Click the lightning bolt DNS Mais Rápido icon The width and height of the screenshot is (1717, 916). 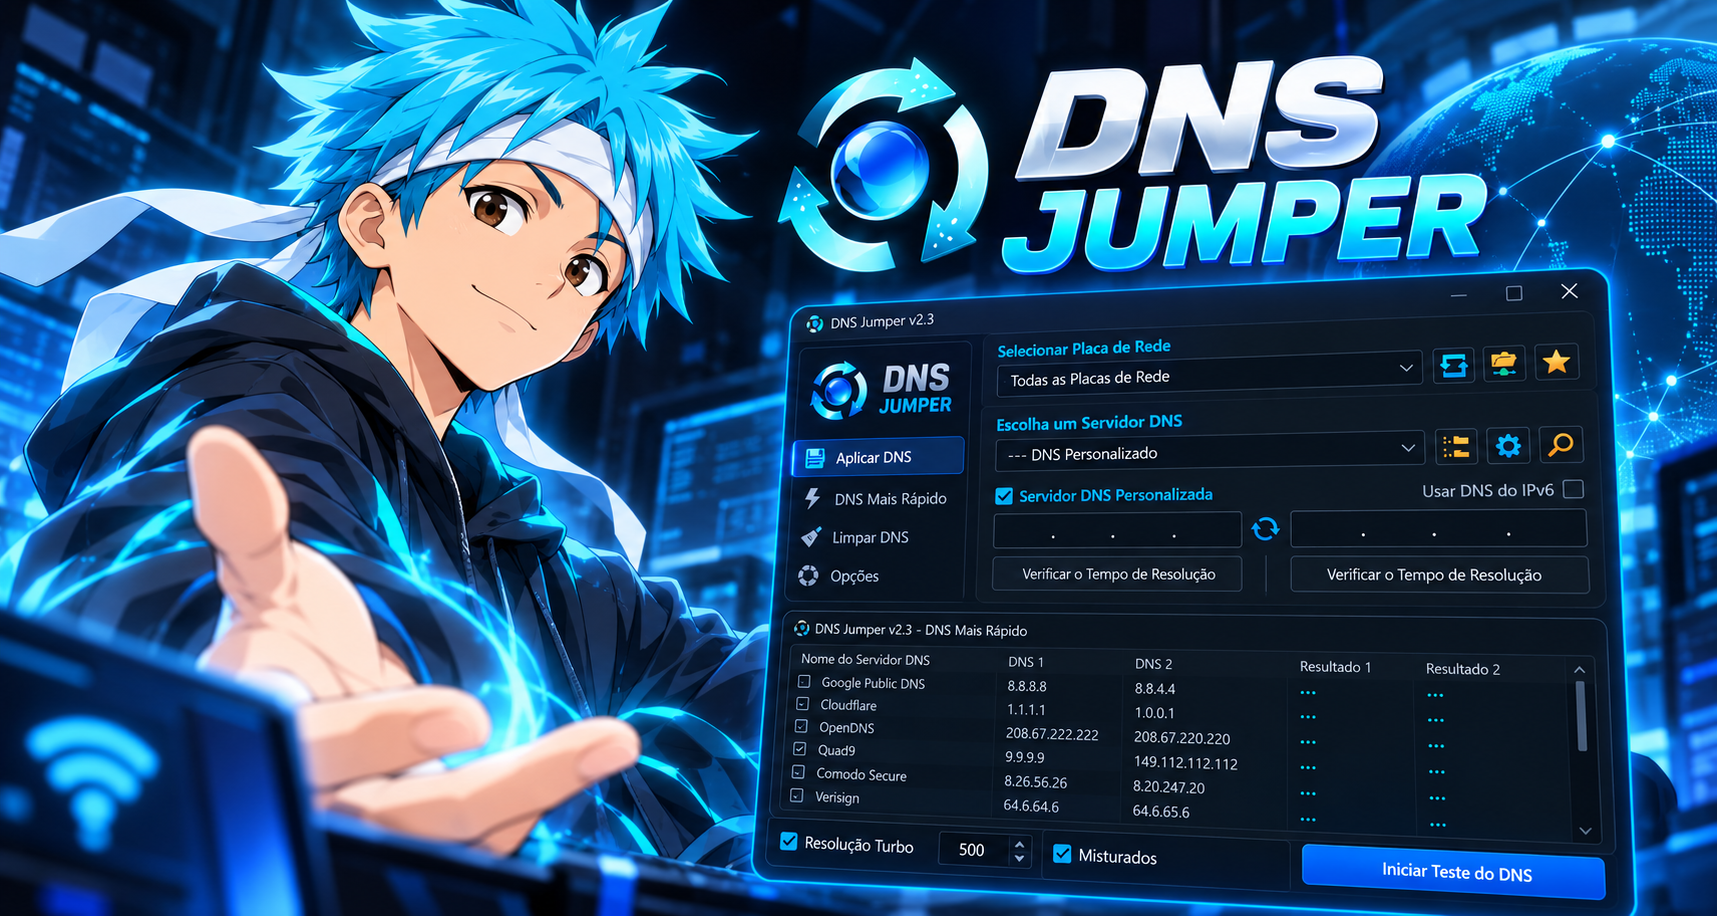click(x=813, y=497)
